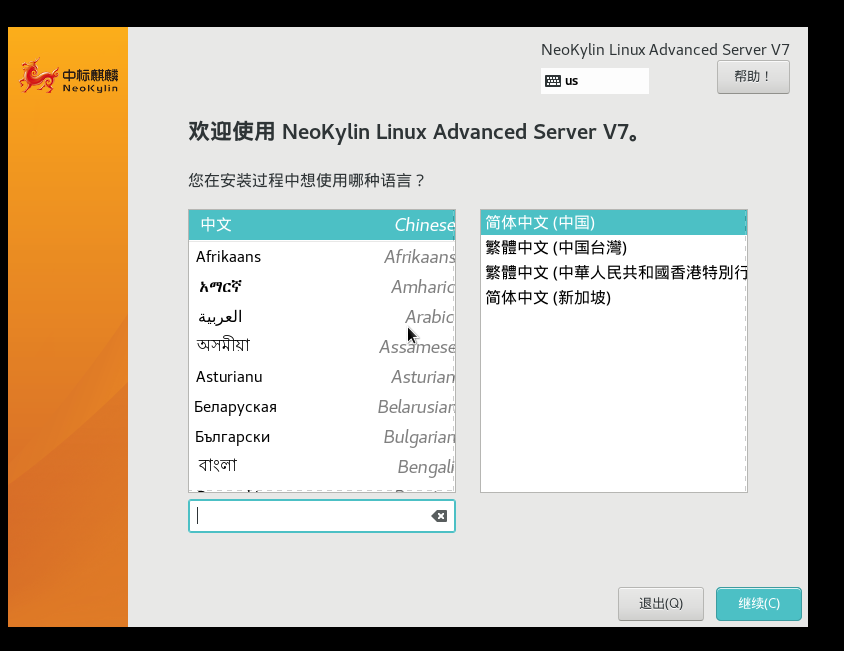Choose 繁體中文 香港特別行政區 locale
The image size is (844, 651).
[614, 272]
